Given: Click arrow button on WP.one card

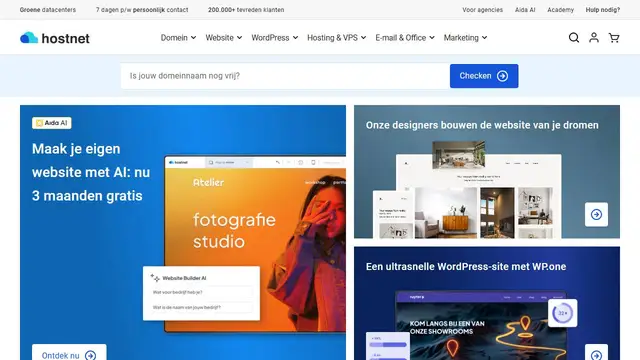Looking at the screenshot, I should coord(596,353).
